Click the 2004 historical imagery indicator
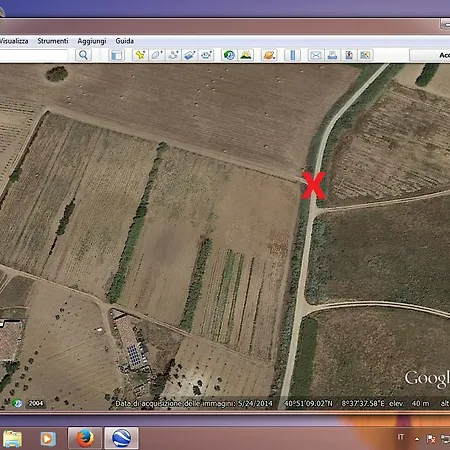This screenshot has width=450, height=450. [36, 403]
